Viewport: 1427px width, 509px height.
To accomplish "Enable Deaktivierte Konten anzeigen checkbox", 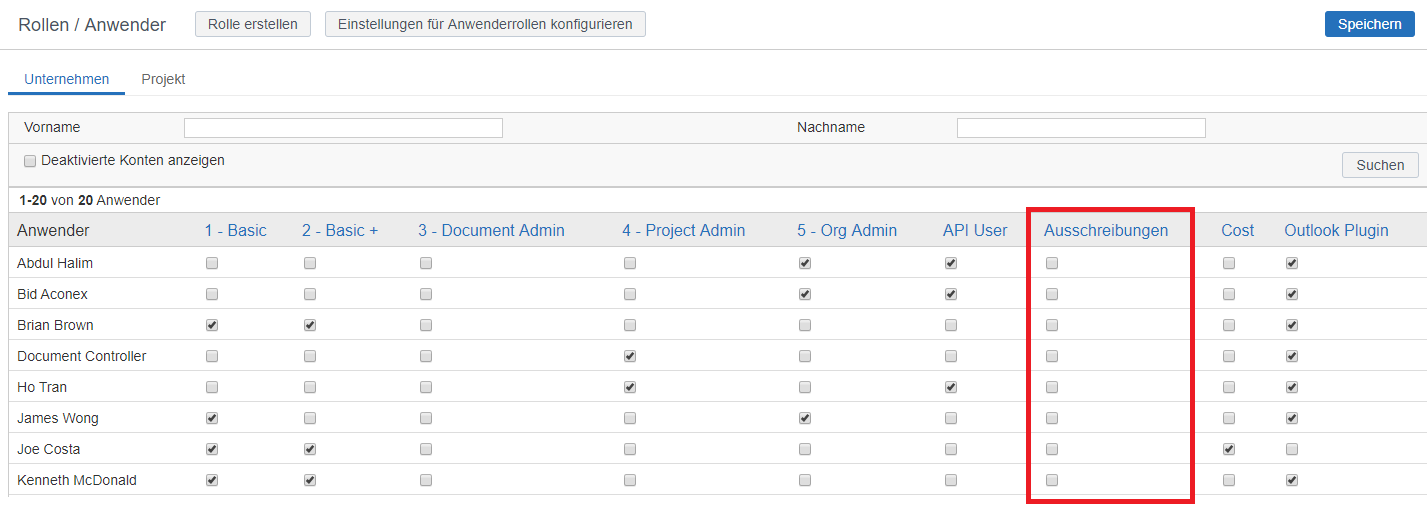I will pos(30,160).
